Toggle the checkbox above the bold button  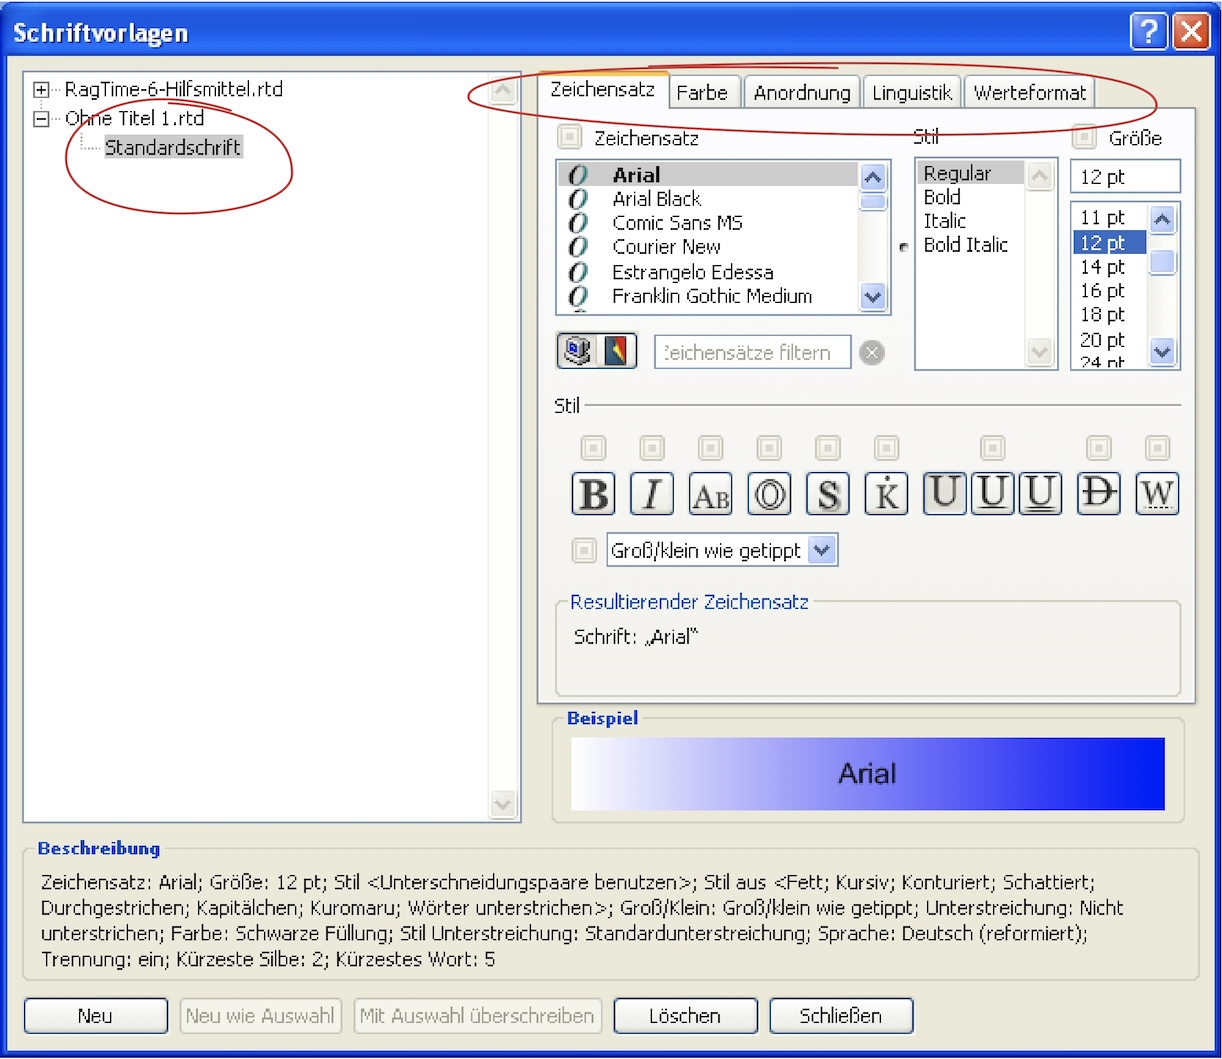click(593, 448)
